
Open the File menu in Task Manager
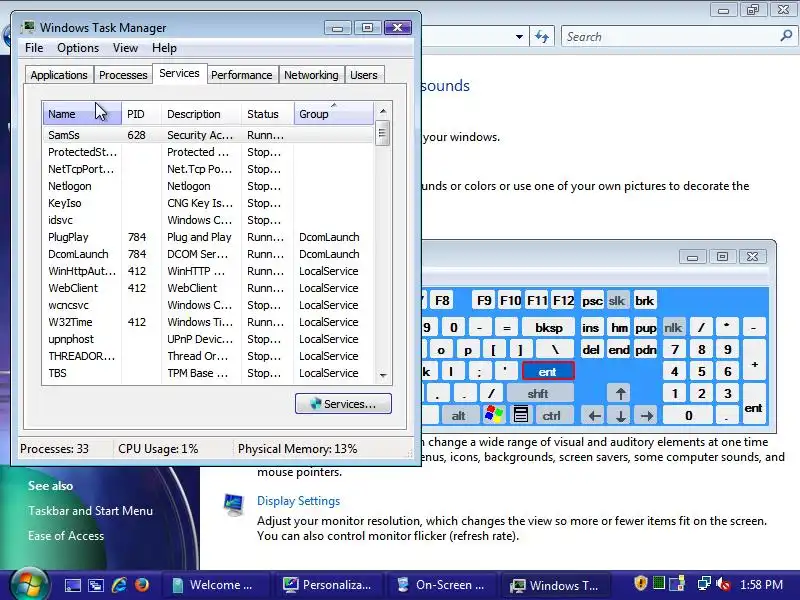click(34, 48)
